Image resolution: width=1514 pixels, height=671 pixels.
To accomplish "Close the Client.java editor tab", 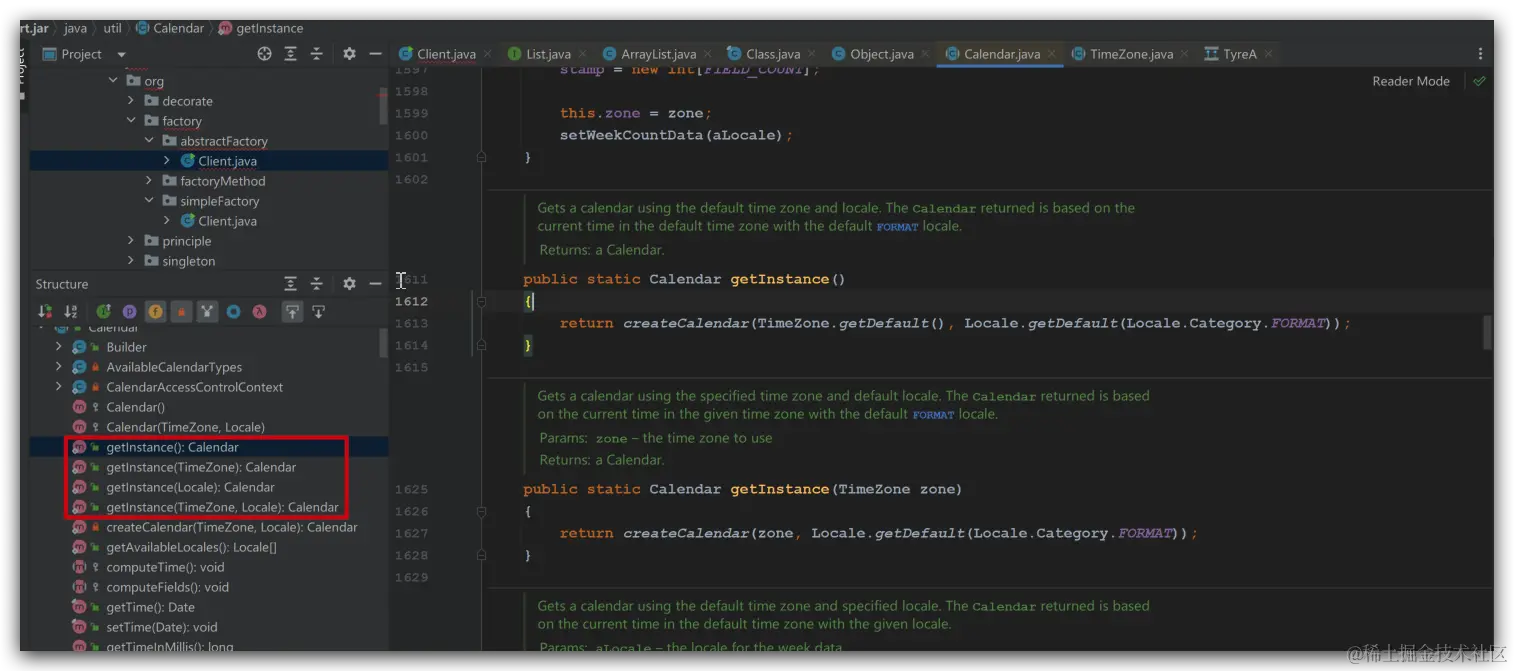I will [487, 54].
